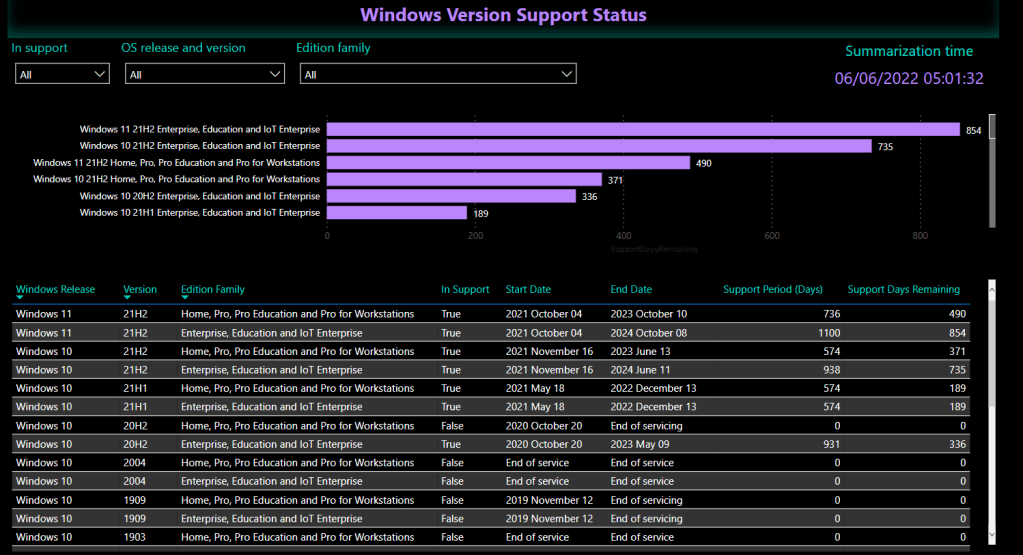The width and height of the screenshot is (1023, 555).
Task: Click sort arrow under Version header
Action: [128, 297]
